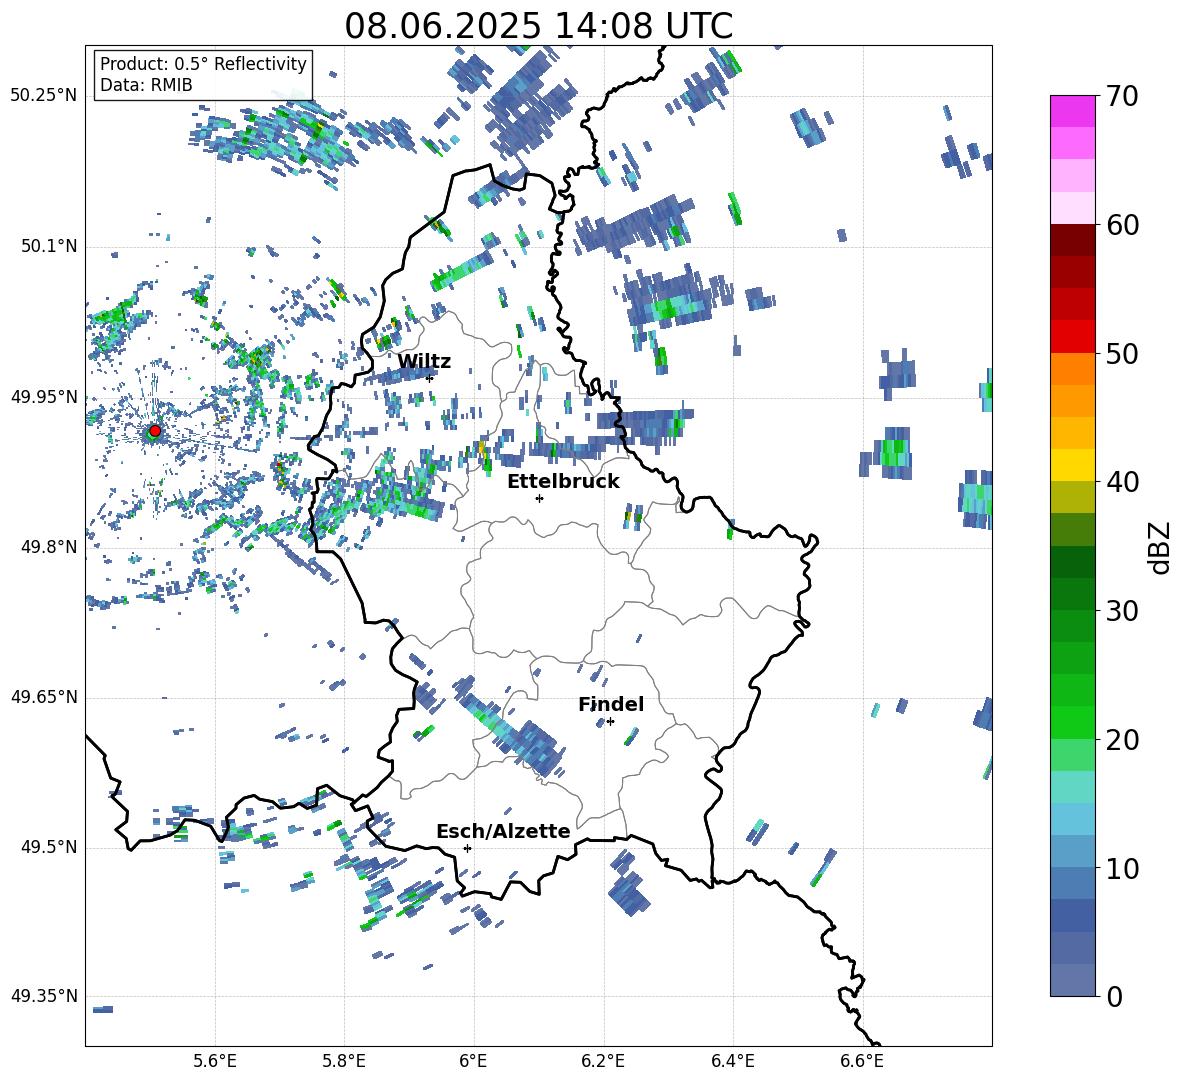The height and width of the screenshot is (1081, 1184).
Task: Click the yellow 40 dBZ colorbar segment
Action: [1072, 465]
